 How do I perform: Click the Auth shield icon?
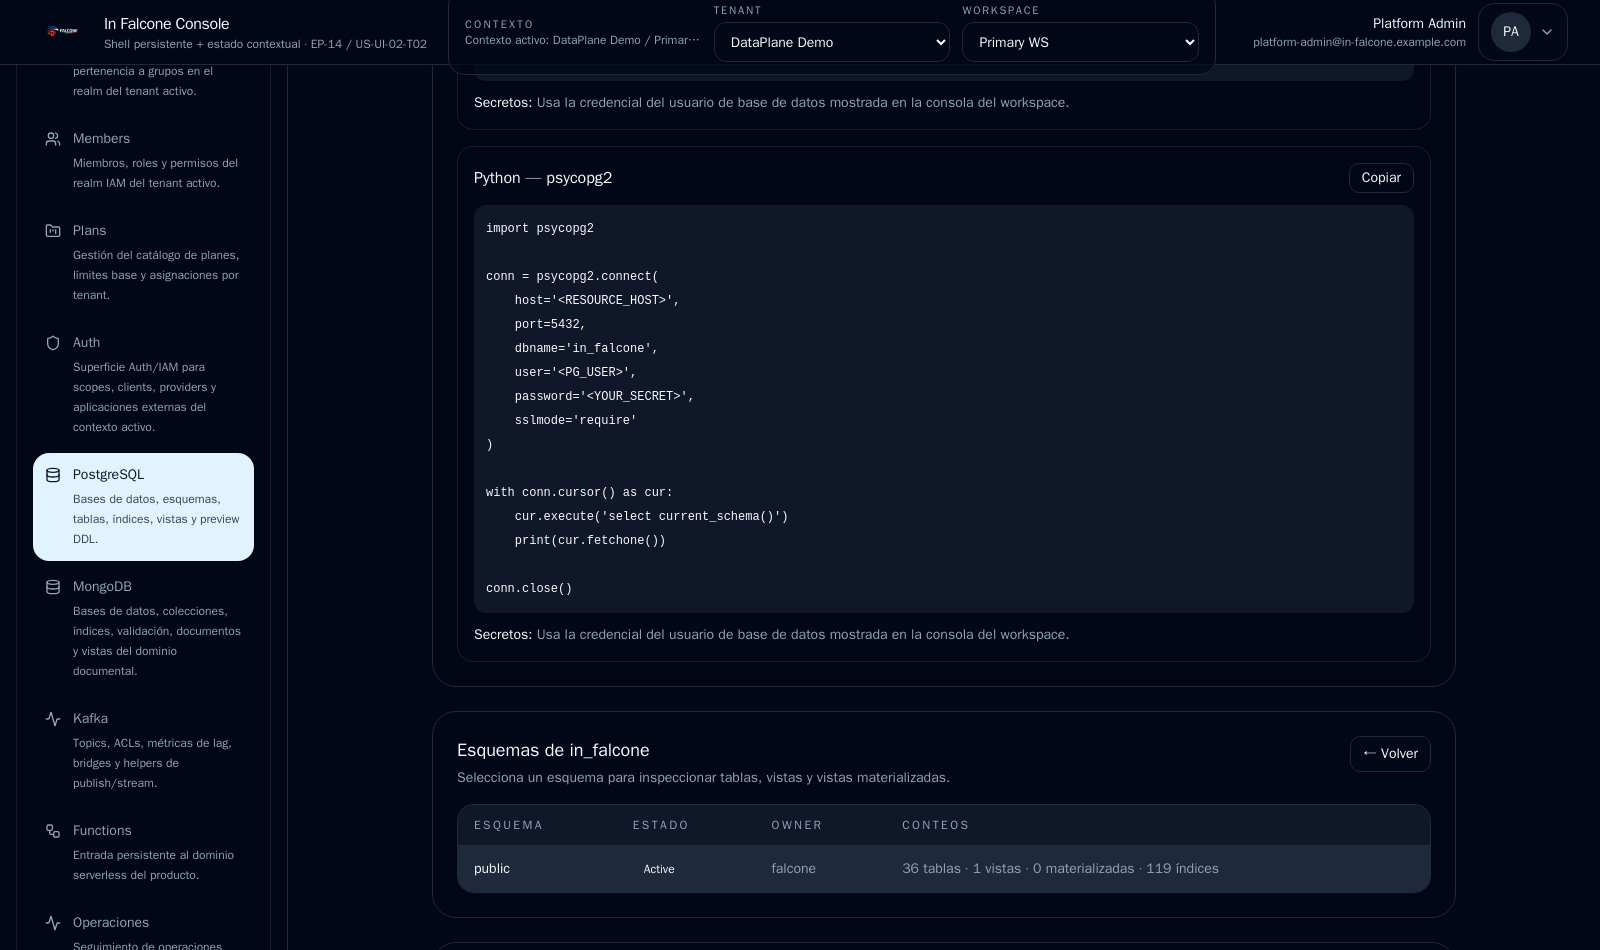(x=53, y=343)
